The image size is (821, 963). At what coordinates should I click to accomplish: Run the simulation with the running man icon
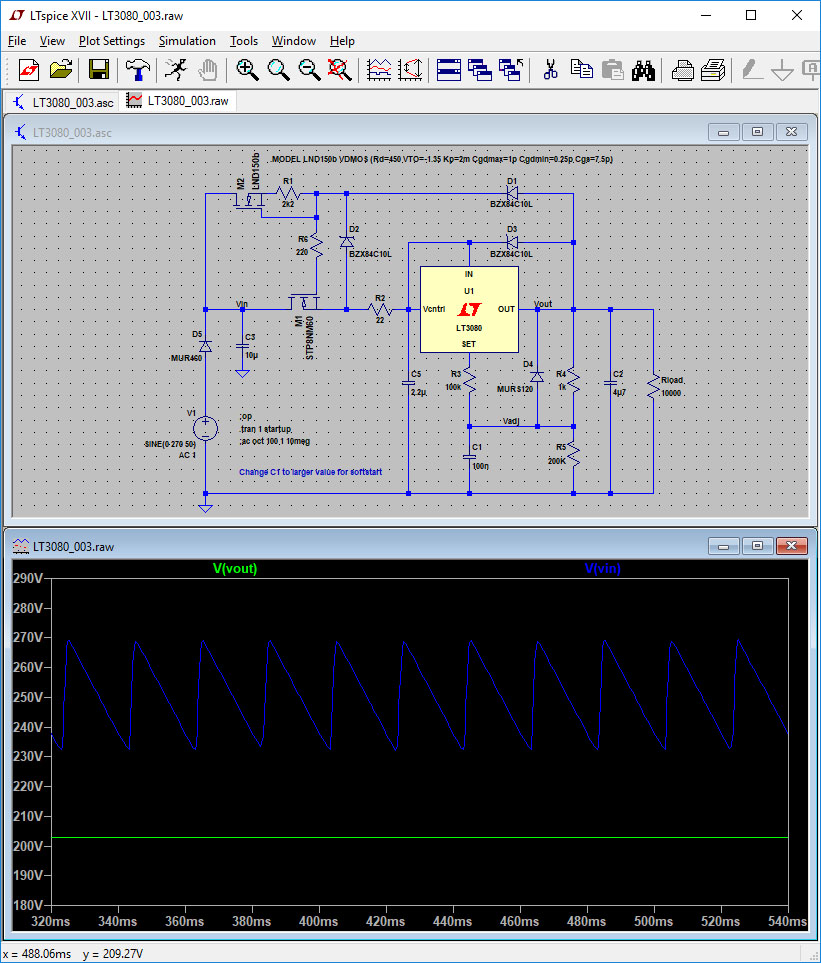[x=176, y=70]
